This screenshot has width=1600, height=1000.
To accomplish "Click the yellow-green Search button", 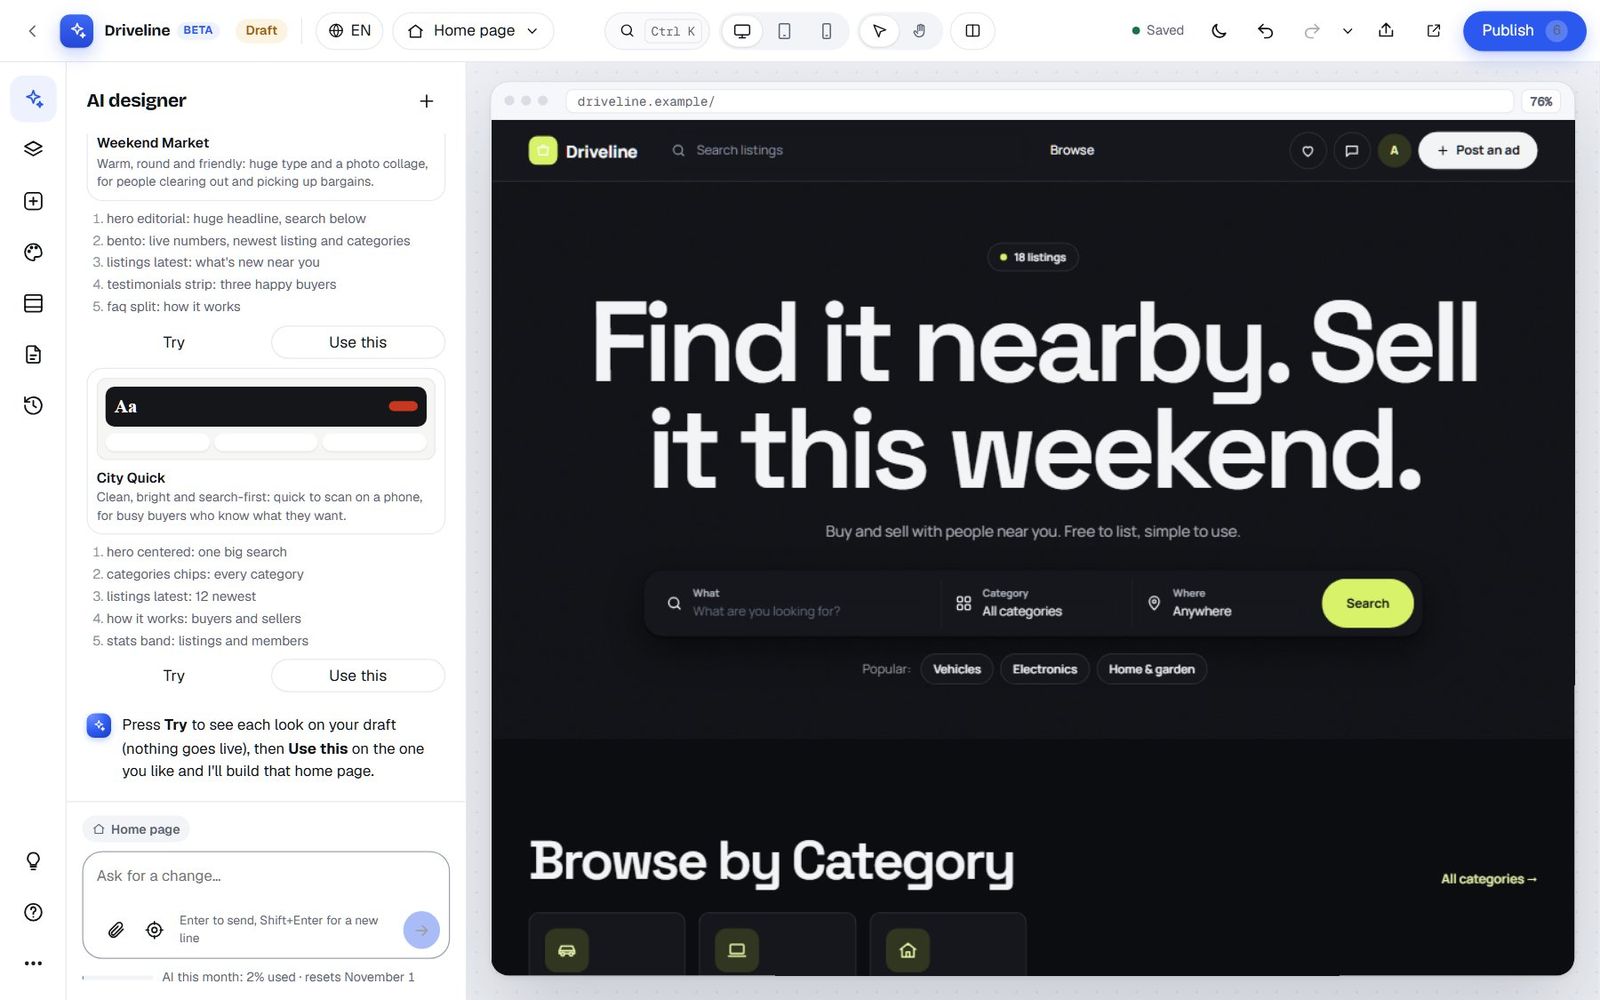I will [x=1367, y=603].
